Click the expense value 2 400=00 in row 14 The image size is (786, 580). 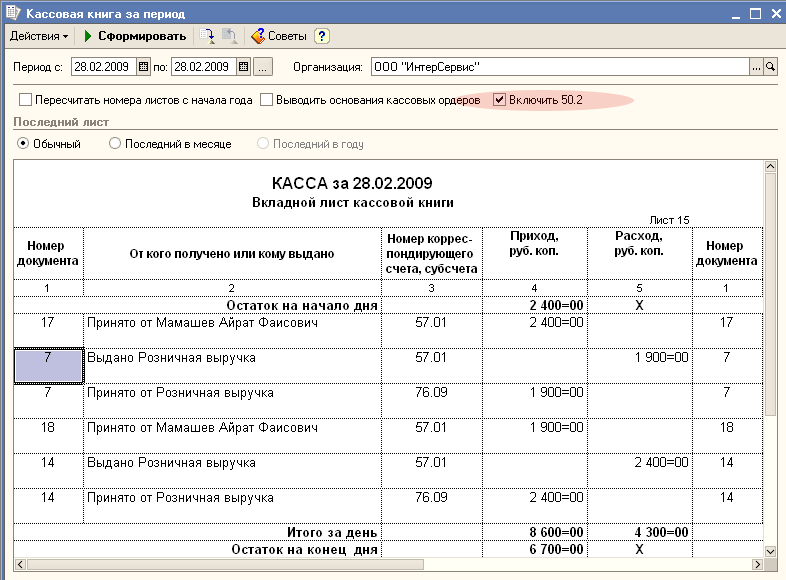(661, 462)
